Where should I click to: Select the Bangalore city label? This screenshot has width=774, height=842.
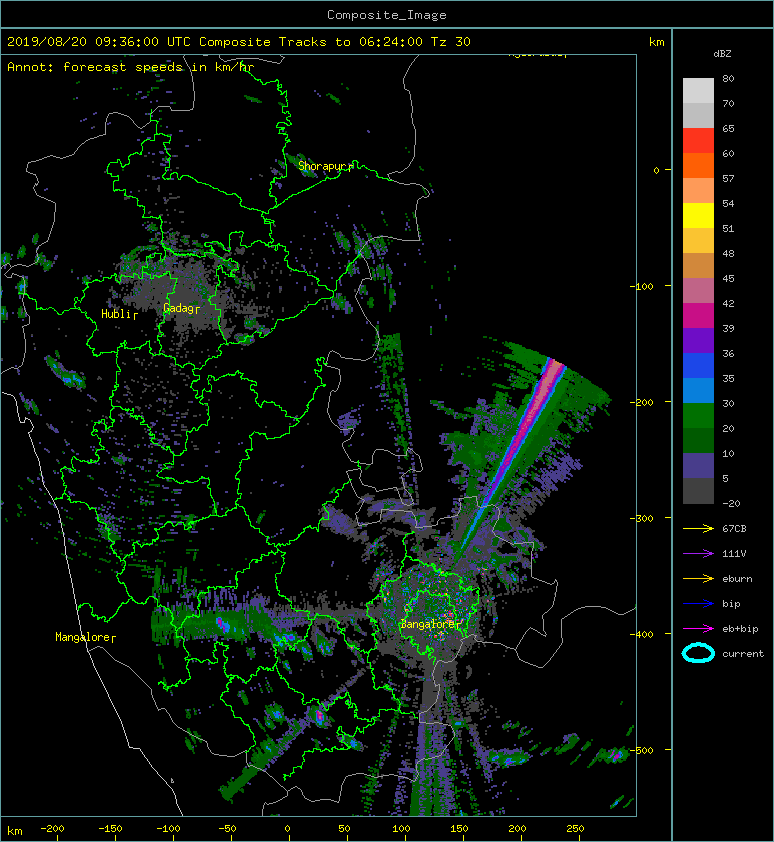point(430,624)
